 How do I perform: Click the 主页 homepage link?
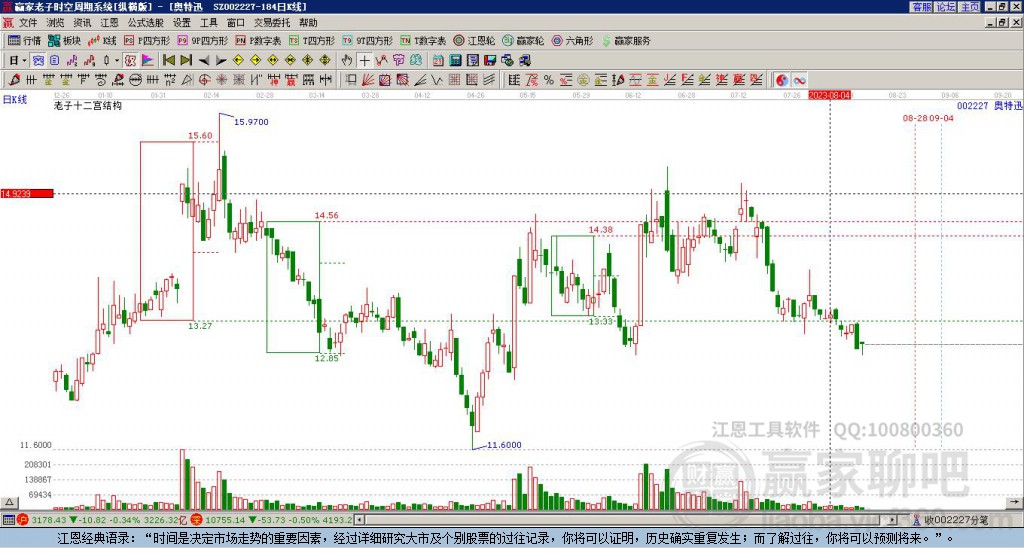[970, 7]
